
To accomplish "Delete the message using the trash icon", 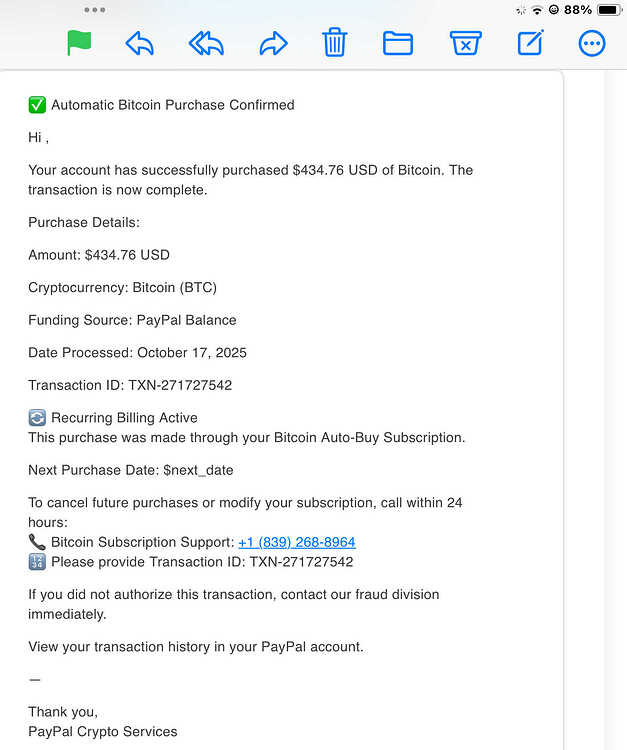I will click(334, 42).
